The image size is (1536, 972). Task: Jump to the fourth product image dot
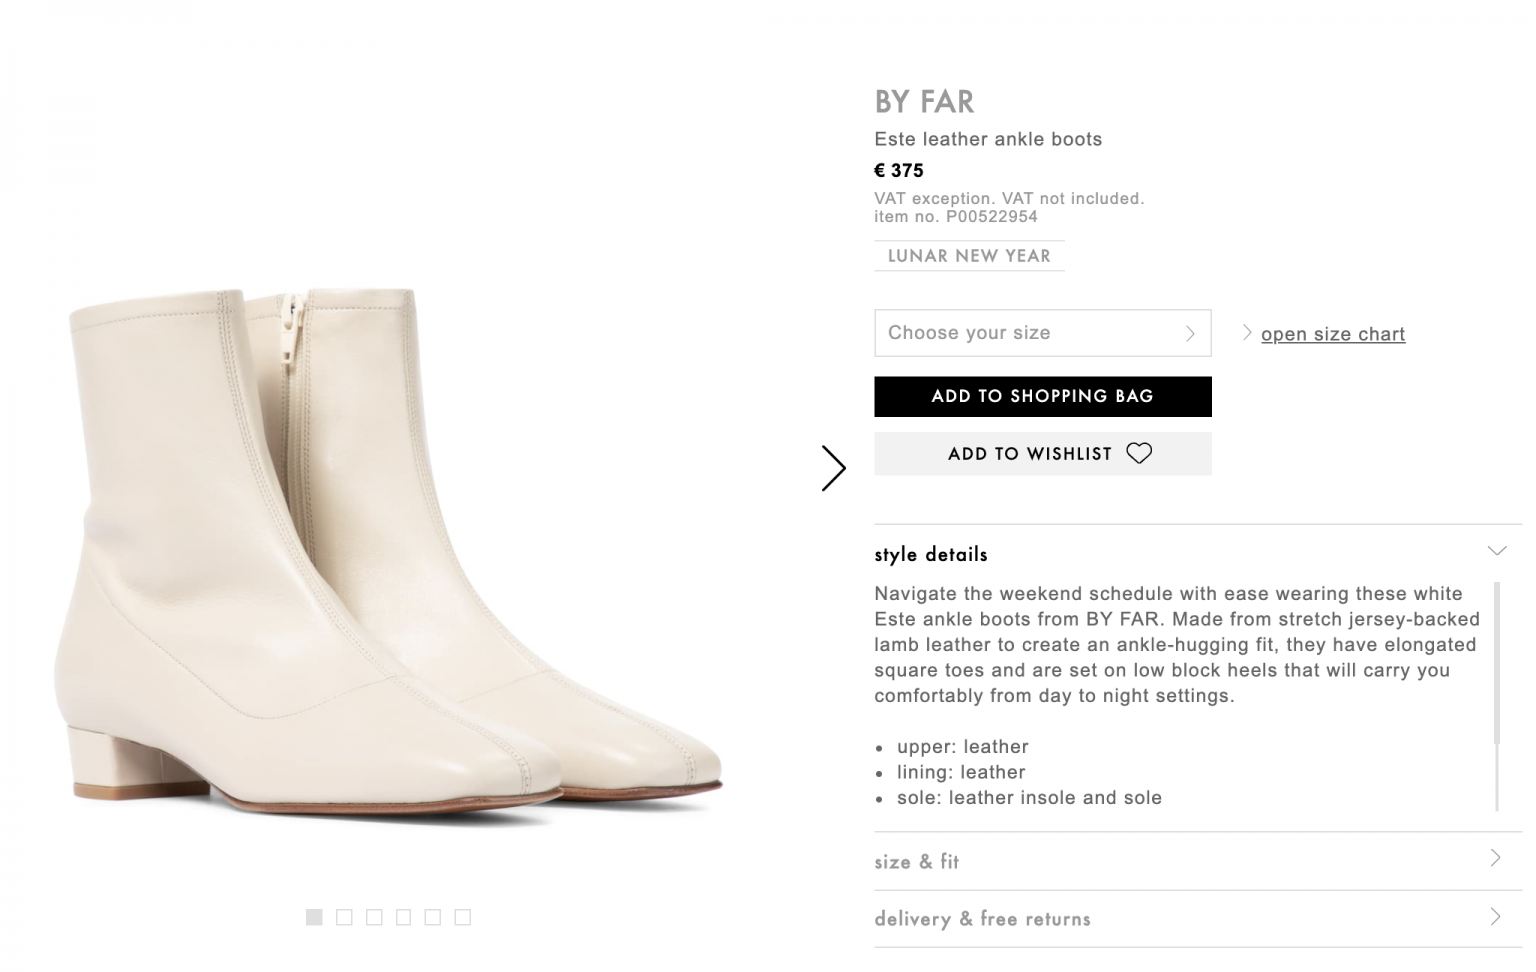coord(403,917)
